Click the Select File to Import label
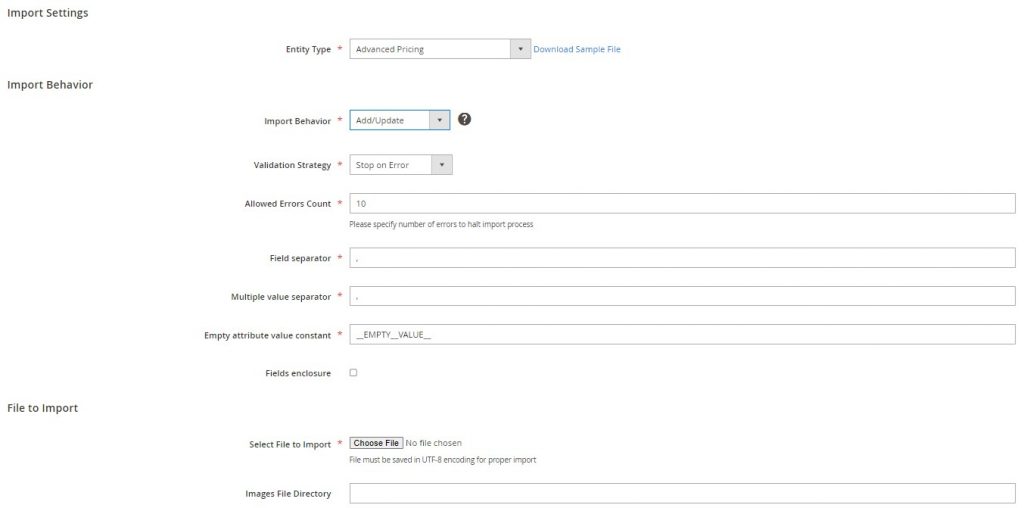The height and width of the screenshot is (508, 1024). tap(290, 445)
